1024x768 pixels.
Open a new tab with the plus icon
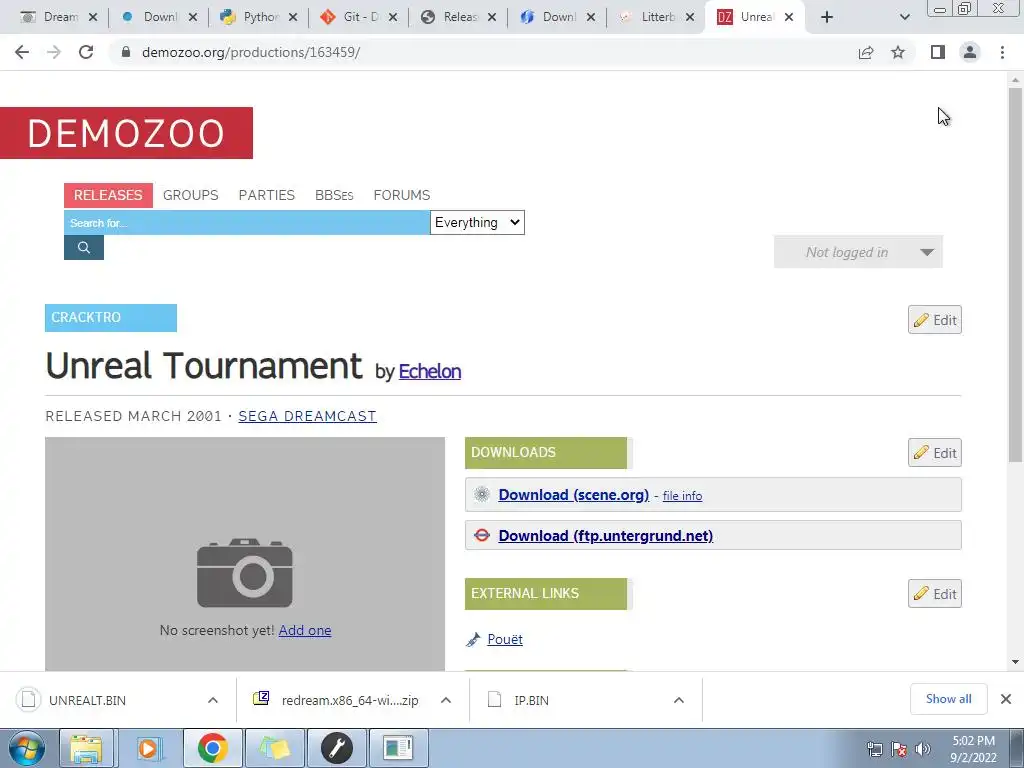click(827, 17)
